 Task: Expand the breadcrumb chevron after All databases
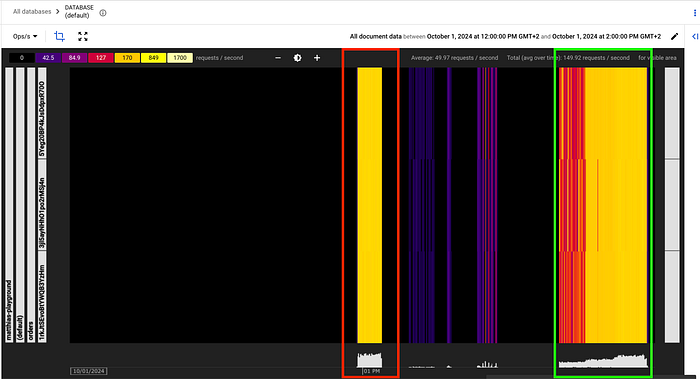click(57, 12)
